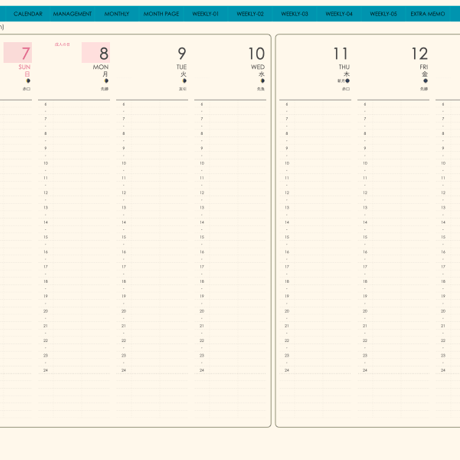Click the moon phase icon under Tuesday 9
Viewport: 460px width, 460px height.
(184, 81)
